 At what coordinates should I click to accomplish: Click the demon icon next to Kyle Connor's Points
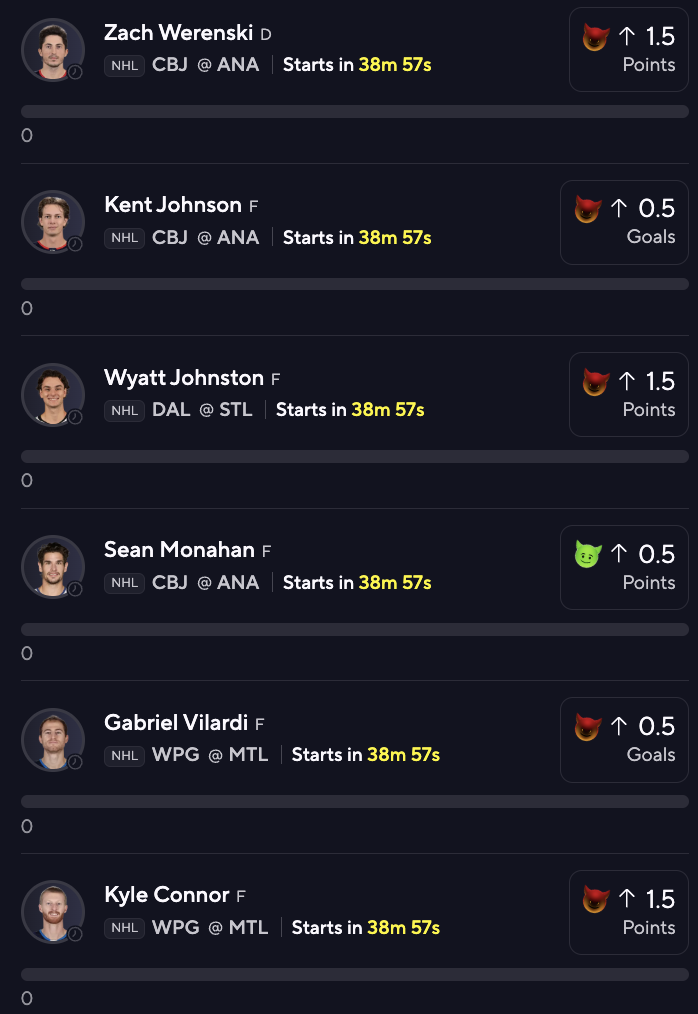[596, 899]
